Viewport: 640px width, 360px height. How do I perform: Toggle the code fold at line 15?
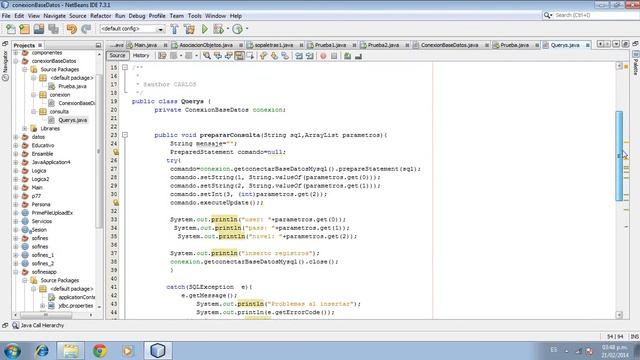(125, 67)
